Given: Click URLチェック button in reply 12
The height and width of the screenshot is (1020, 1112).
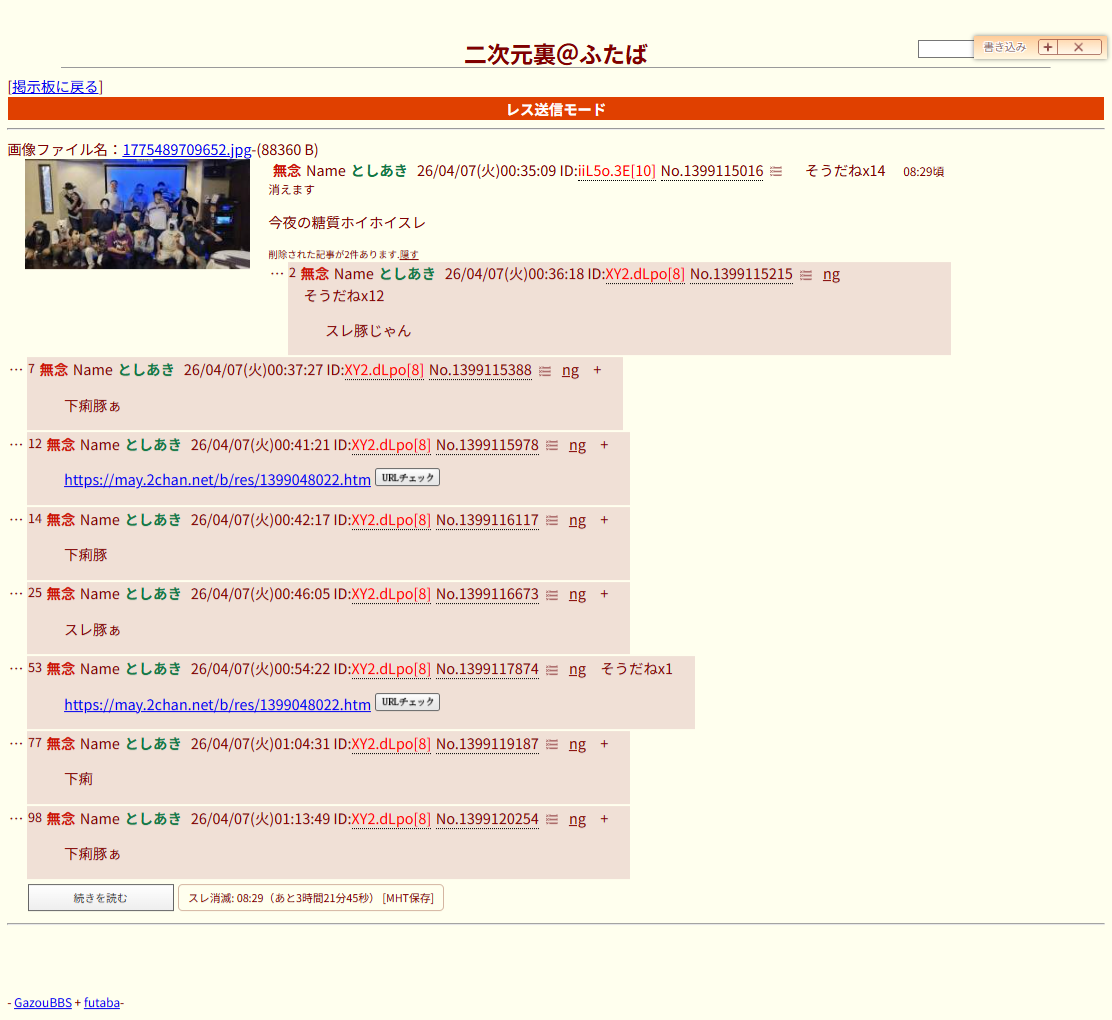Looking at the screenshot, I should [x=407, y=478].
